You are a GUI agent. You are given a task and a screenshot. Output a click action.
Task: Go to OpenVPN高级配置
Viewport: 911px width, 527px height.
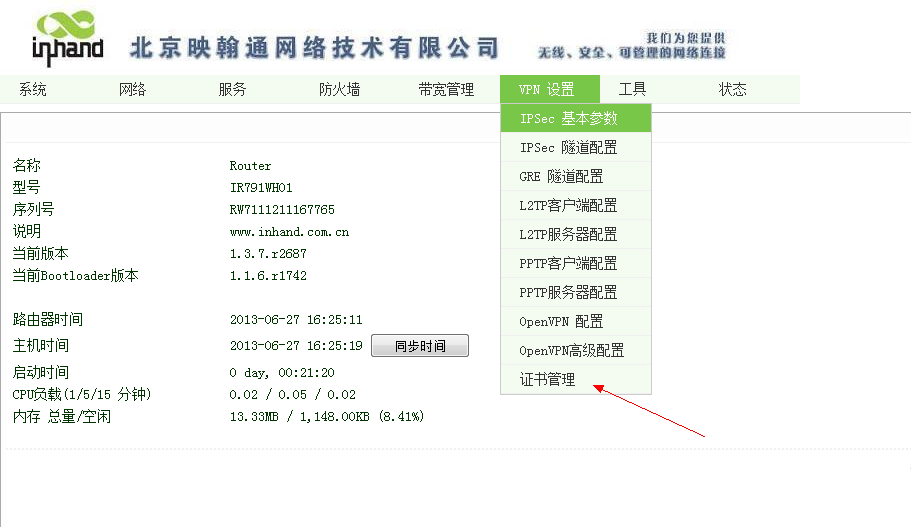572,351
